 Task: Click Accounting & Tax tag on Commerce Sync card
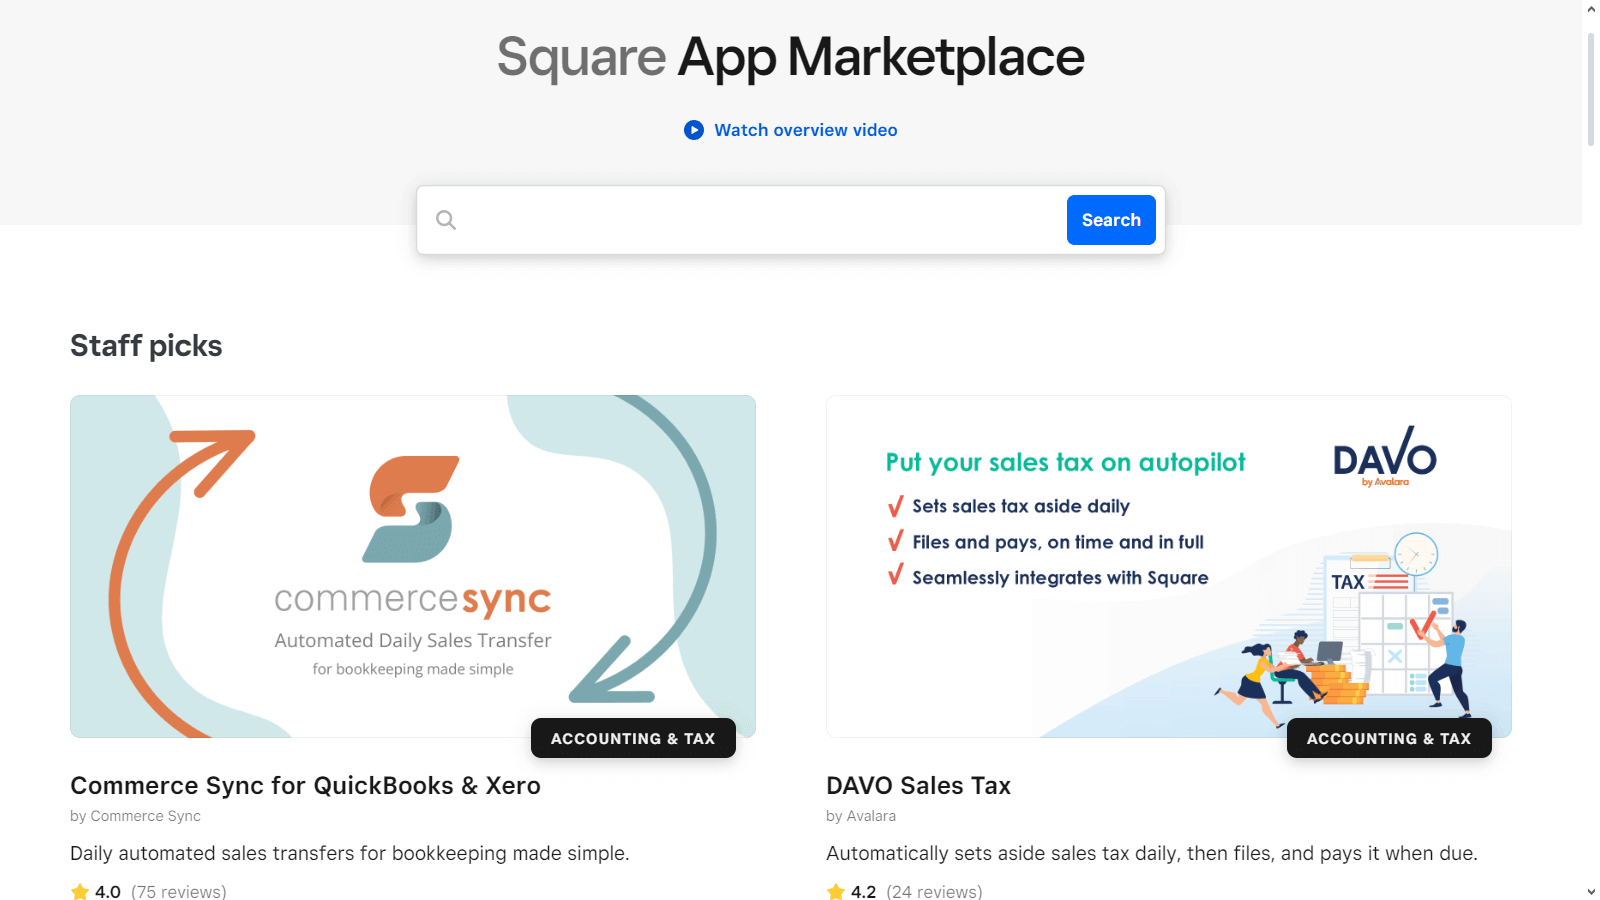pos(633,738)
